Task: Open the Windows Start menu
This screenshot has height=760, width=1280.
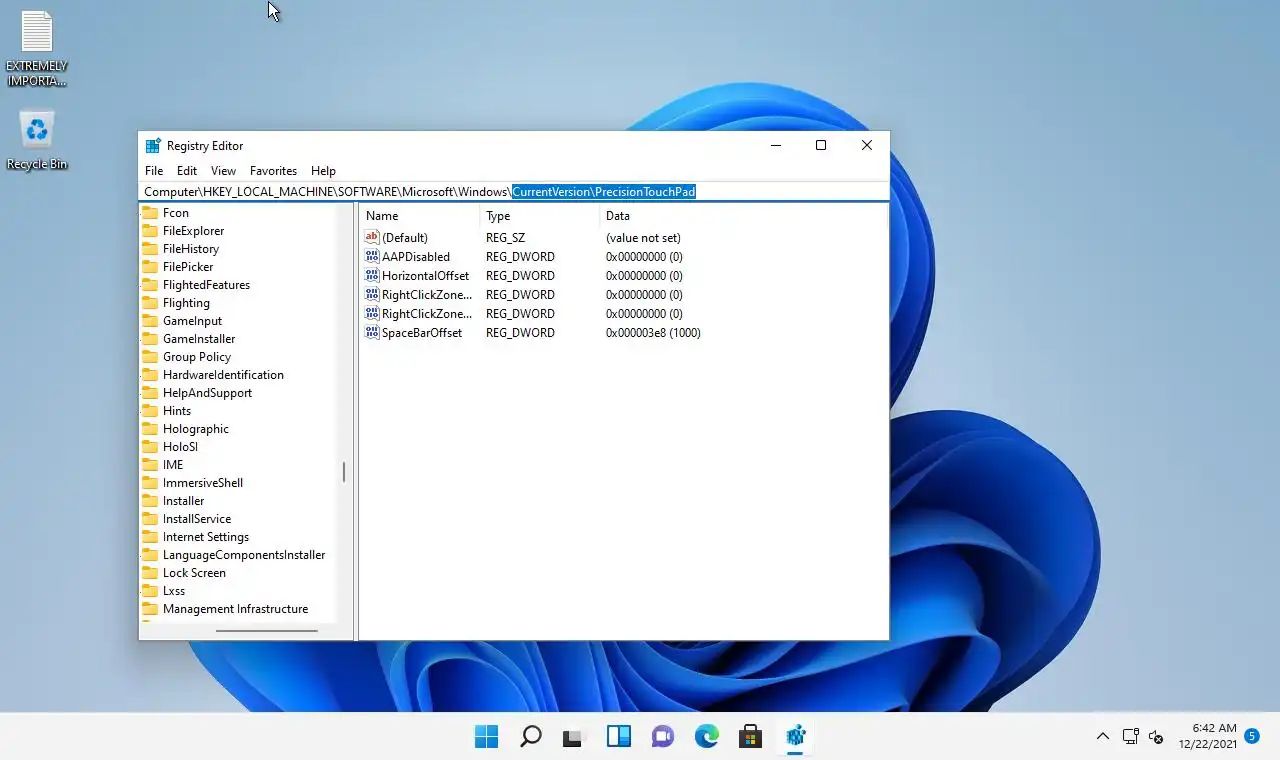Action: [x=486, y=737]
